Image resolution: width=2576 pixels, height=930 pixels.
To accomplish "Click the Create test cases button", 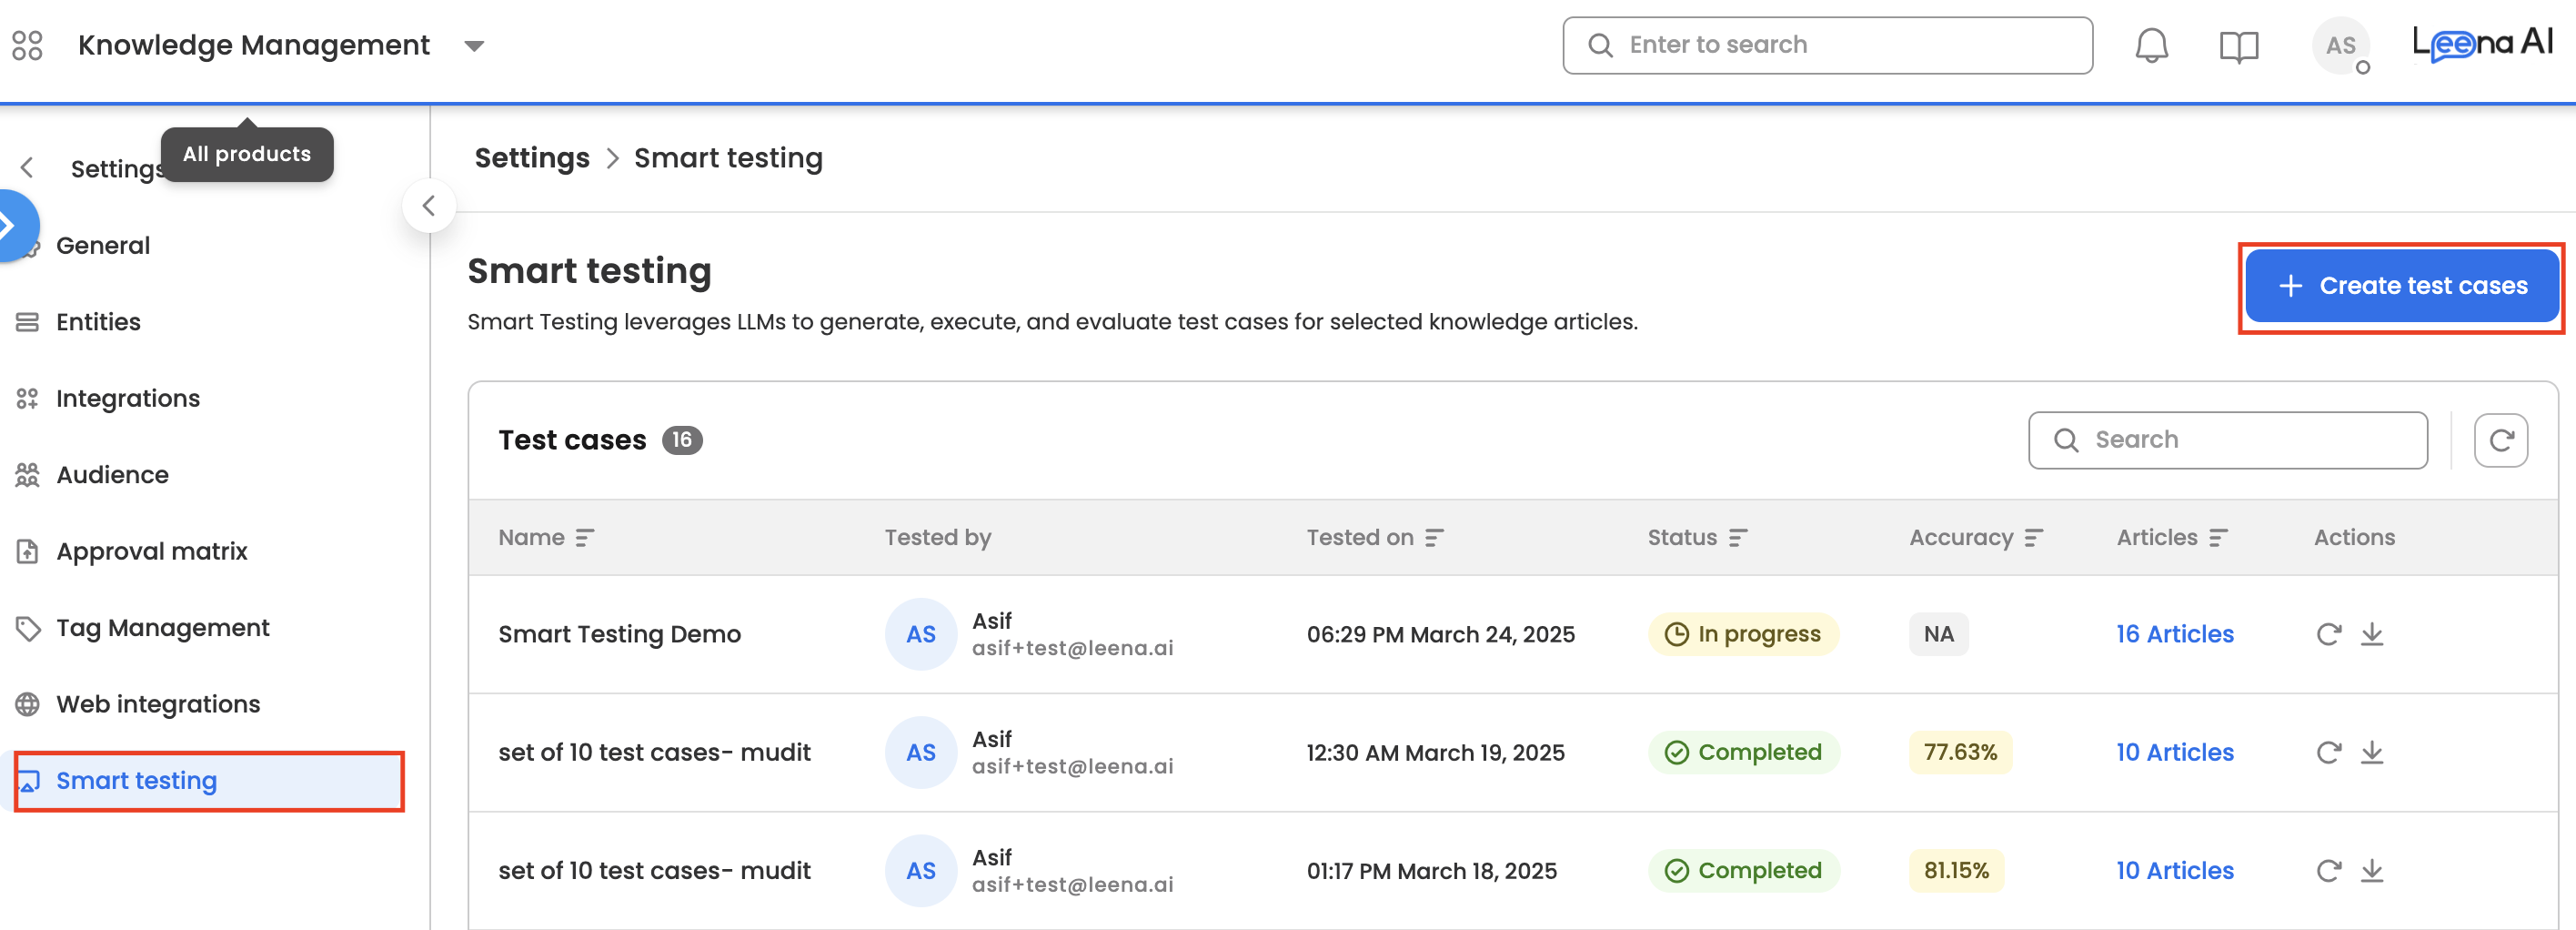I will [2401, 286].
